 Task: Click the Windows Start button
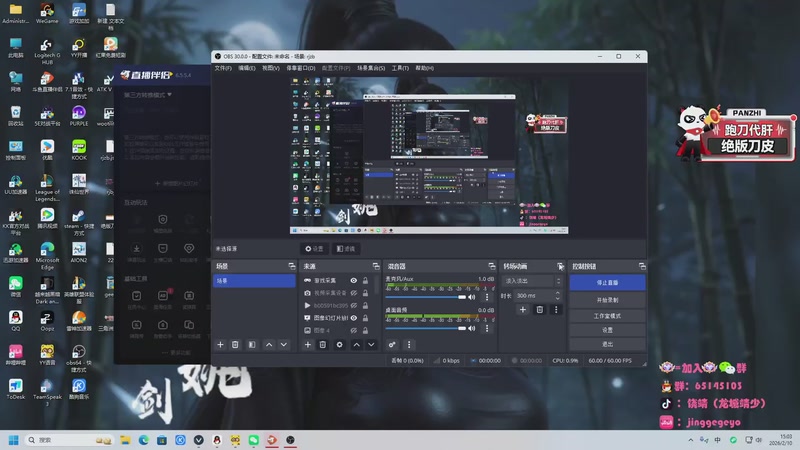coord(14,440)
